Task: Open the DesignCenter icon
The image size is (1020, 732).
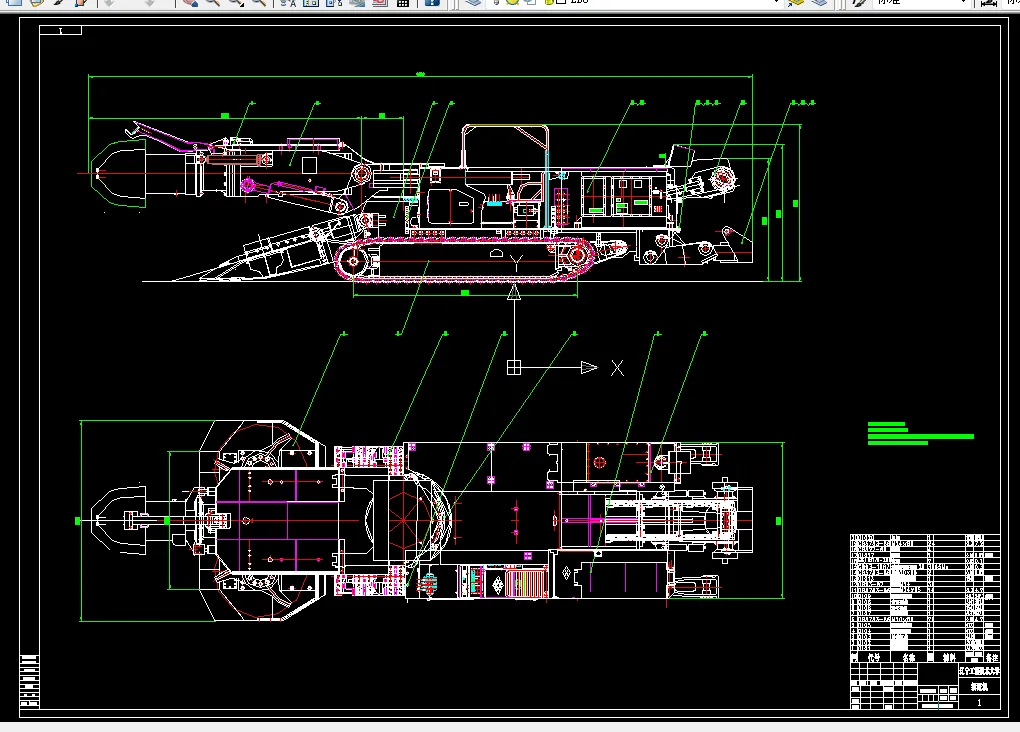Action: click(311, 3)
